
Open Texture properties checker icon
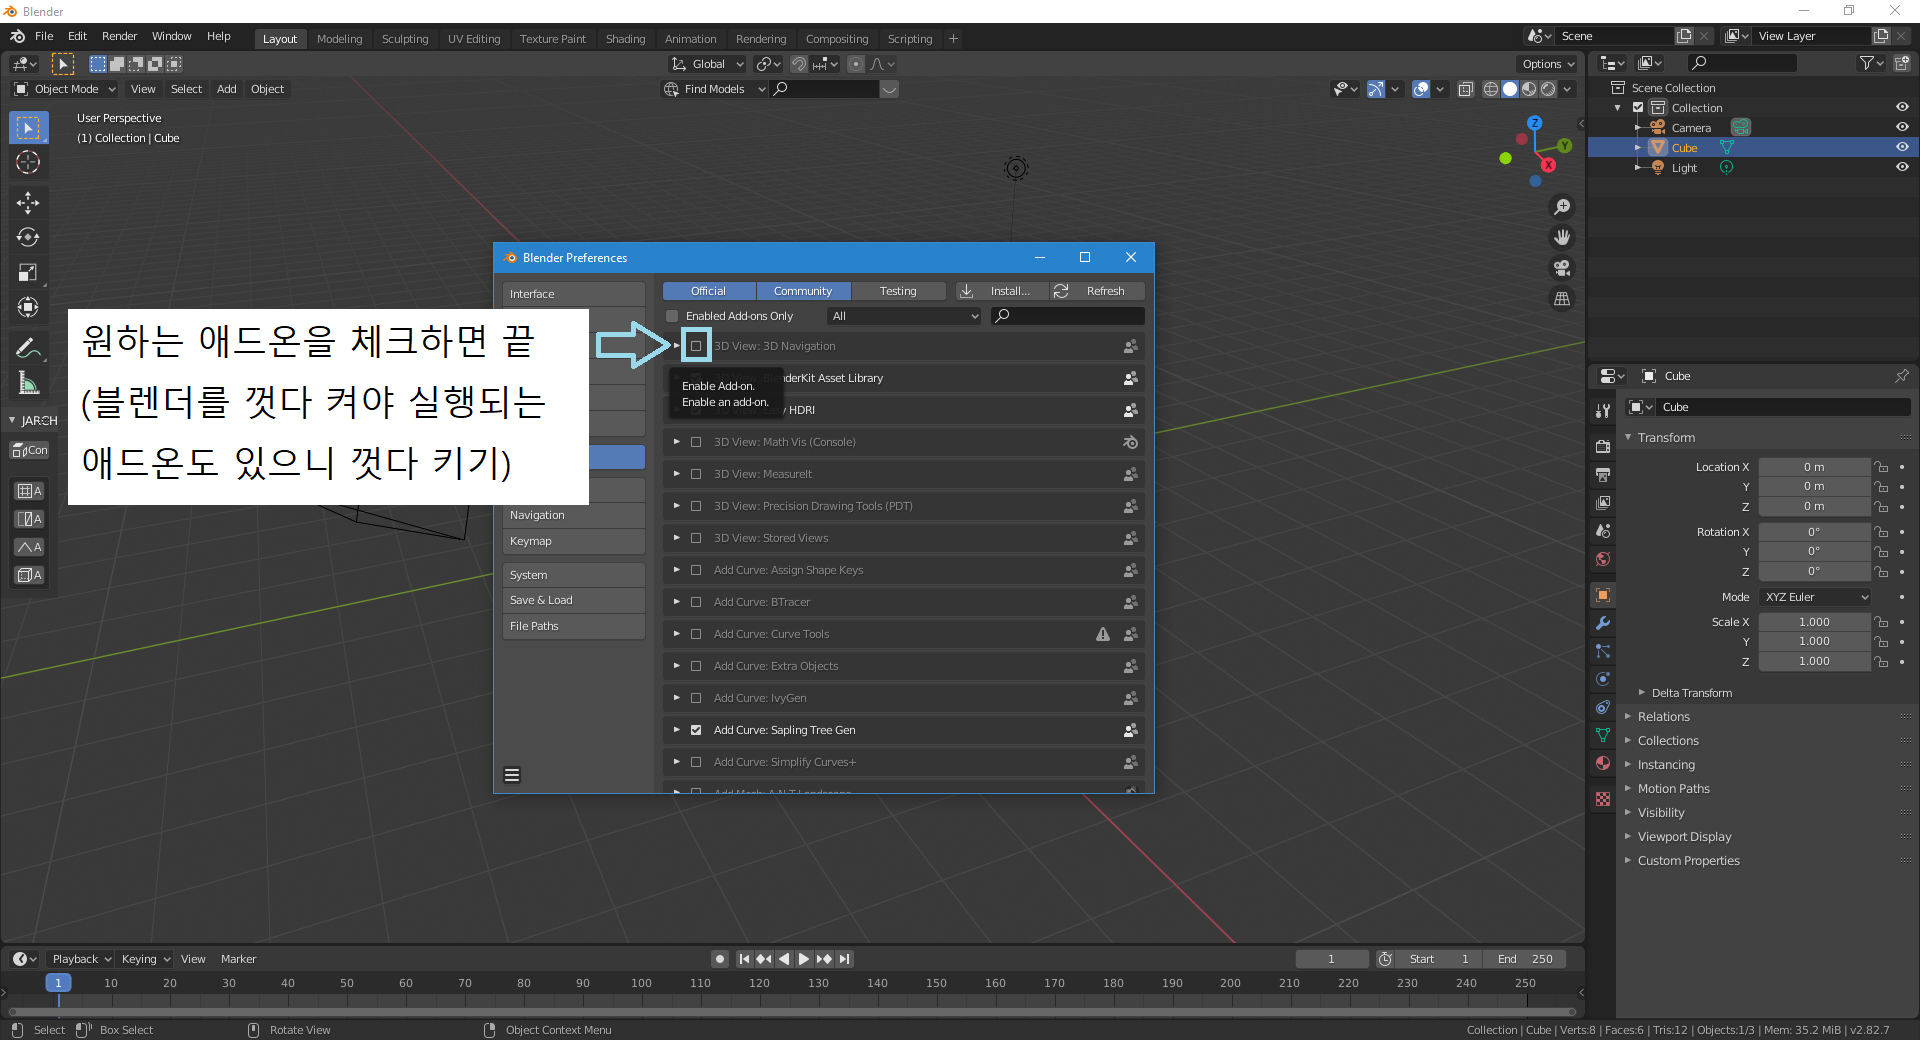[1603, 799]
